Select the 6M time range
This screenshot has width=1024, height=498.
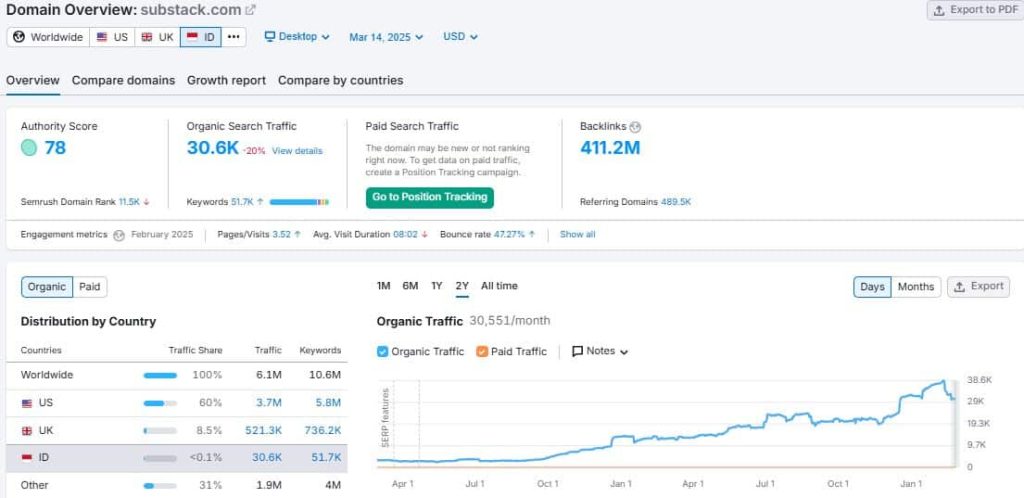point(410,286)
